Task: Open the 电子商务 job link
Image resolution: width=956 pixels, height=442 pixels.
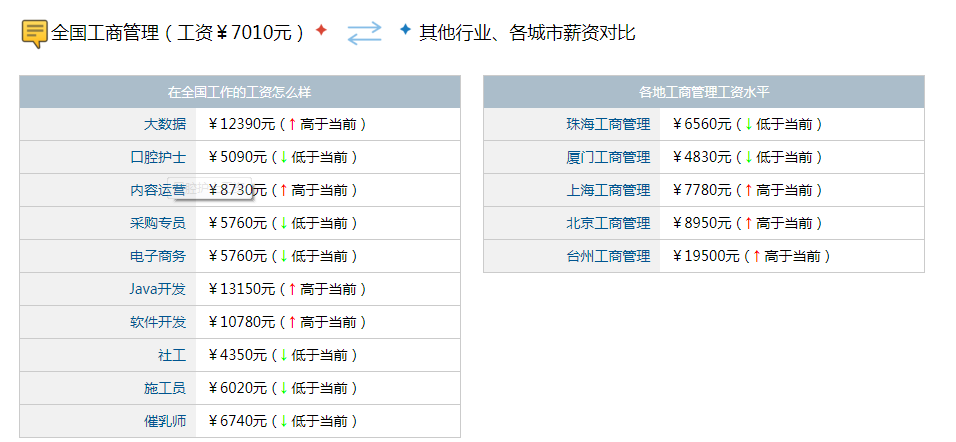Action: coord(157,256)
